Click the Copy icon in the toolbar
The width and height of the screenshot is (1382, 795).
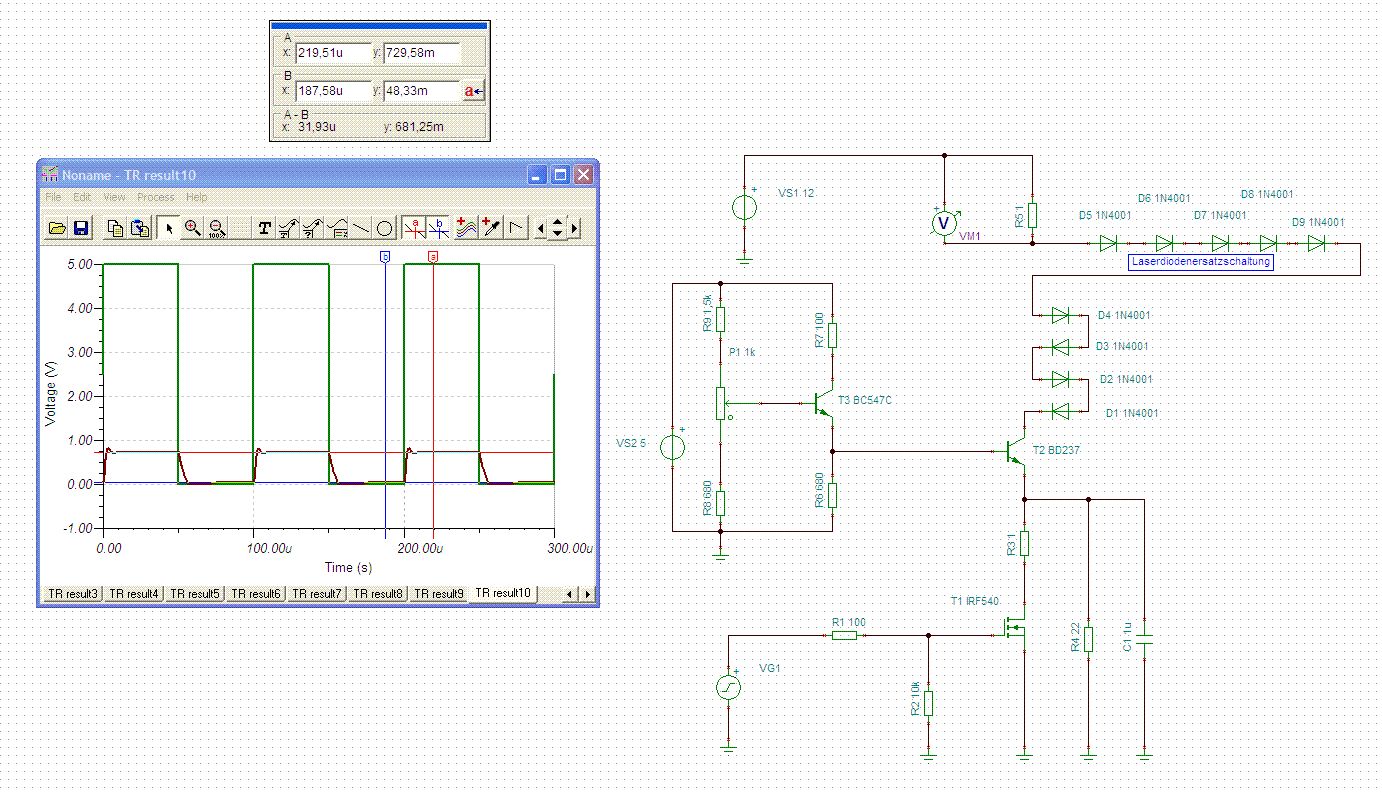coord(116,229)
